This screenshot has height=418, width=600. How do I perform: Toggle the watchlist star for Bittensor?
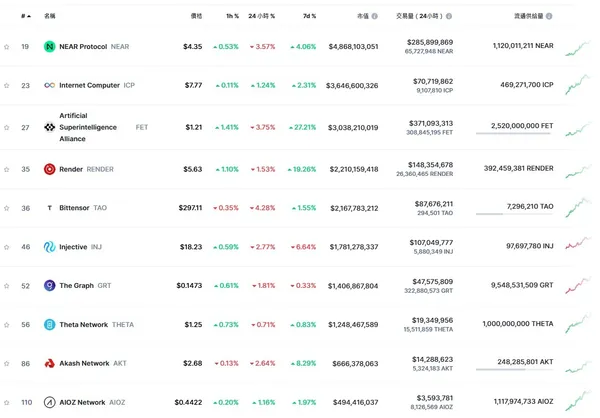tap(7, 208)
